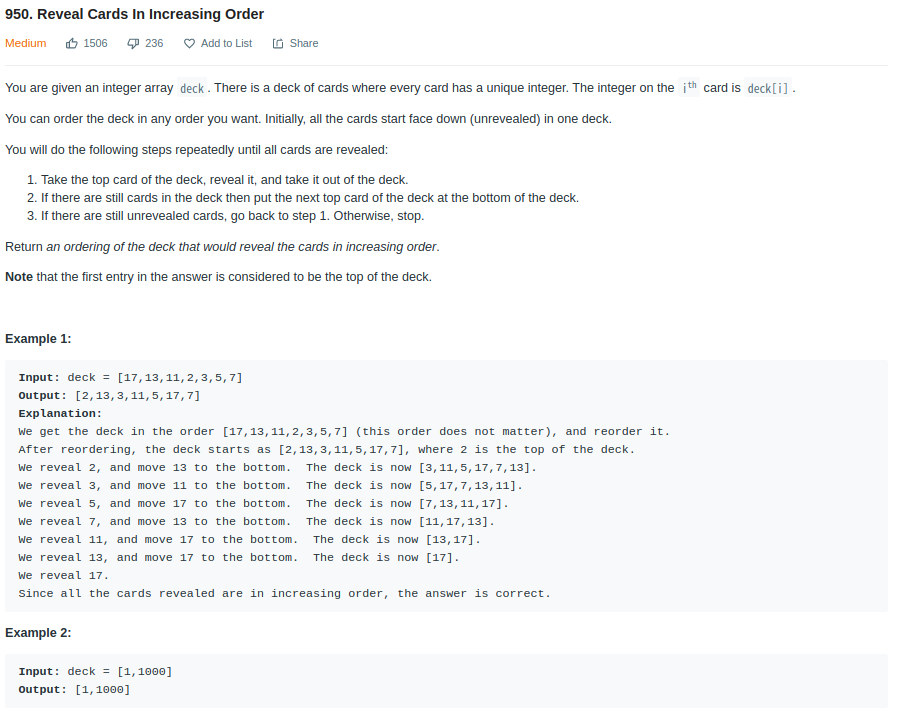This screenshot has height=720, width=899.
Task: Click the Example 1 input line with 17,13,11,2,3,5,7
Action: (131, 378)
